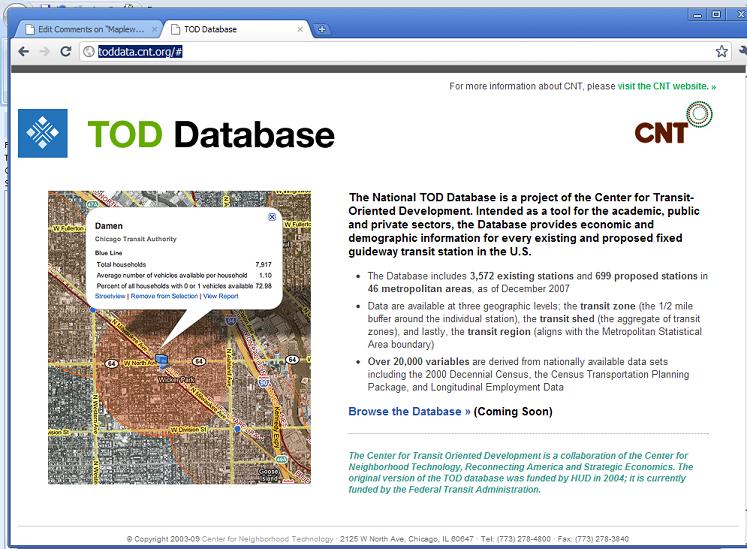Click the Damen station name in popup
Image resolution: width=747 pixels, height=549 pixels.
pos(109,226)
